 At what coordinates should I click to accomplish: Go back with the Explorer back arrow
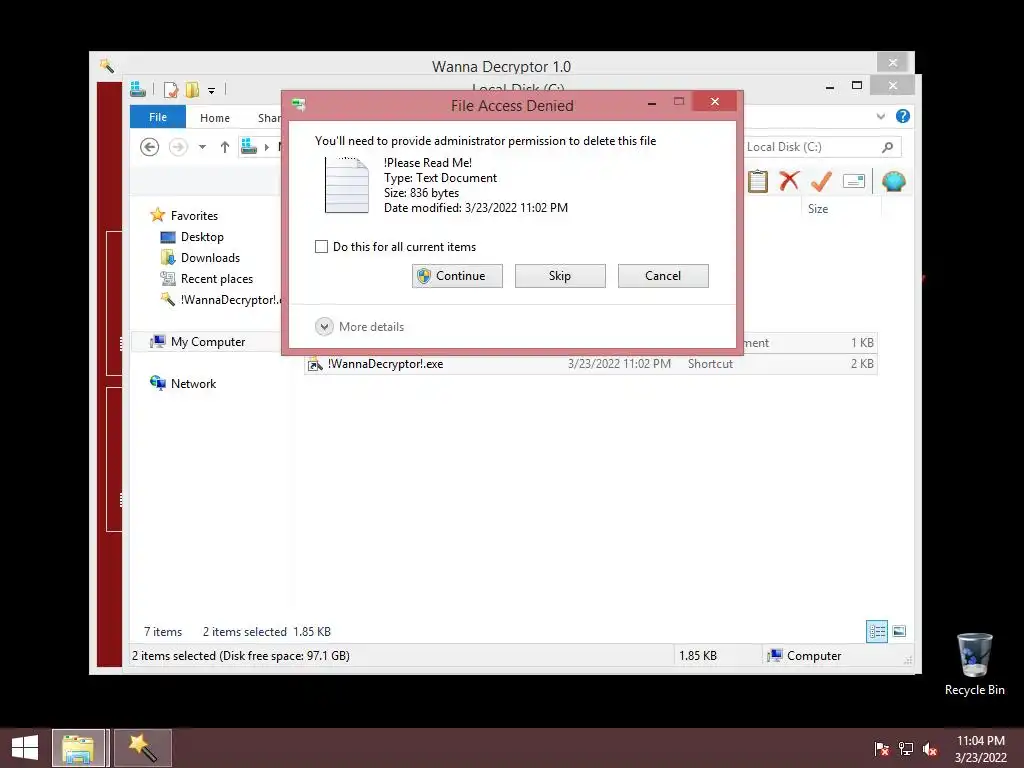(x=150, y=147)
